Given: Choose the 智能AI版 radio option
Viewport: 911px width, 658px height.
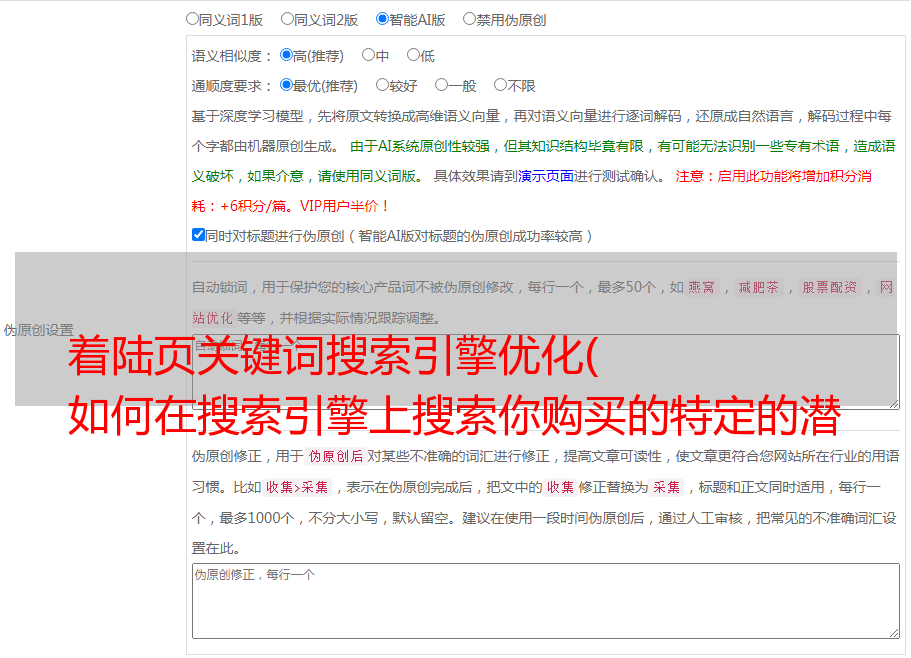Looking at the screenshot, I should 382,19.
